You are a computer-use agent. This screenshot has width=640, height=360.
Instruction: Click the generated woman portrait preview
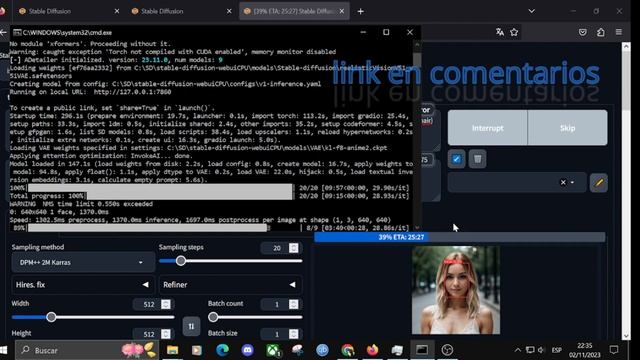coord(456,290)
